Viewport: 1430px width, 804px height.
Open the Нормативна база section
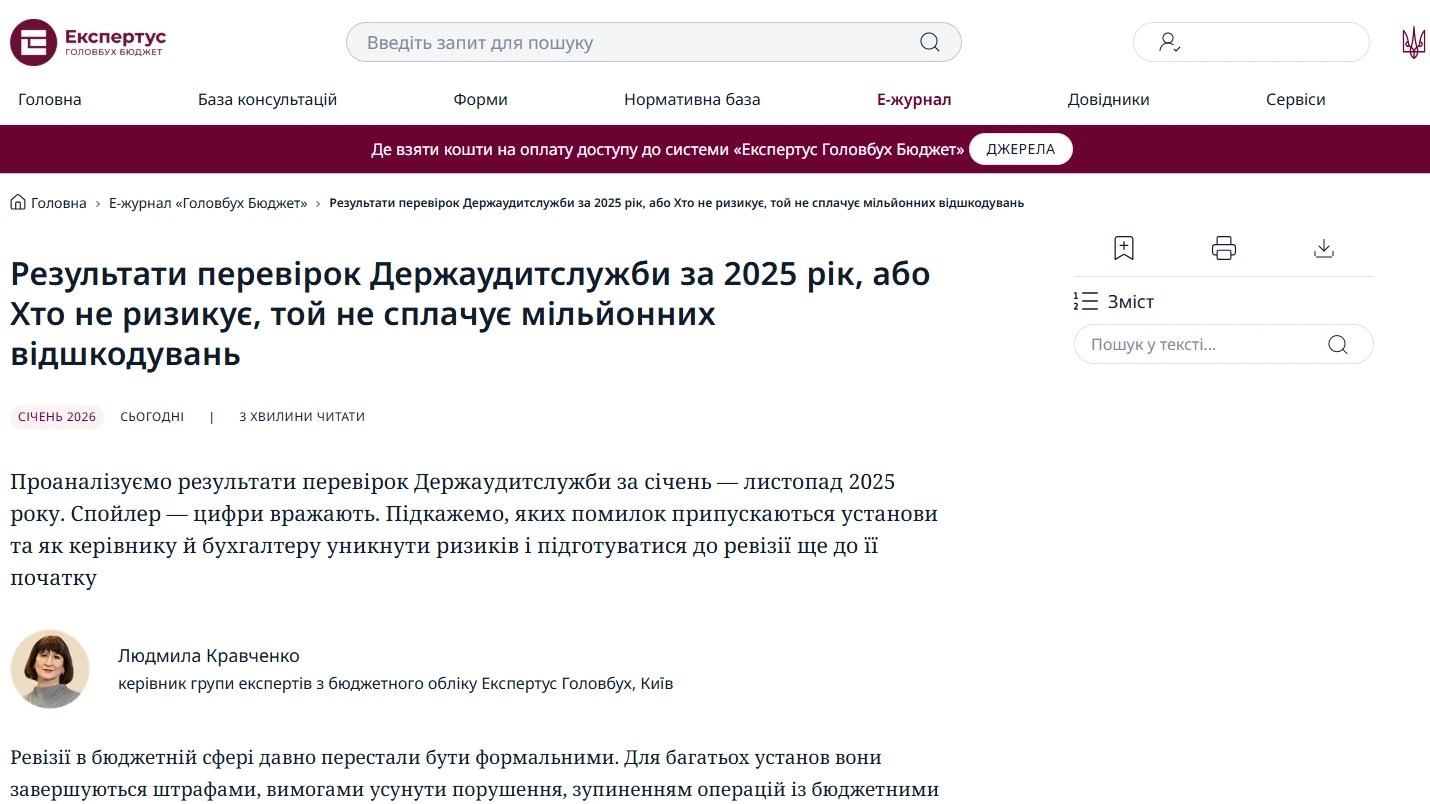692,99
